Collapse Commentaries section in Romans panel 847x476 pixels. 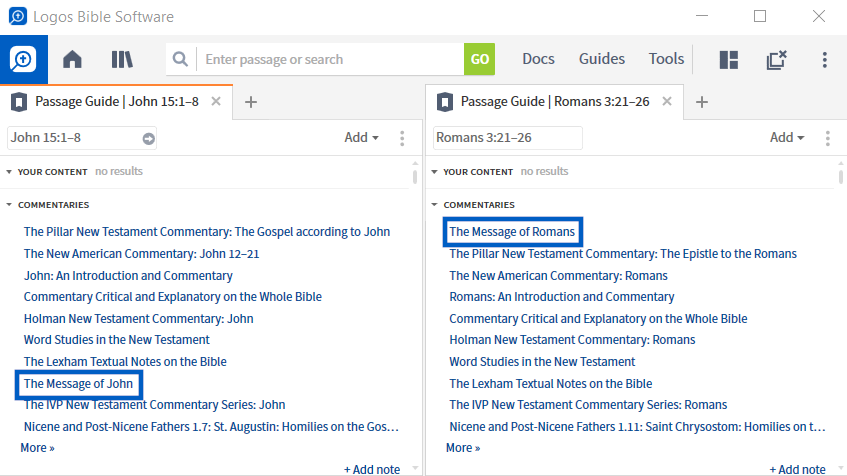pyautogui.click(x=434, y=205)
